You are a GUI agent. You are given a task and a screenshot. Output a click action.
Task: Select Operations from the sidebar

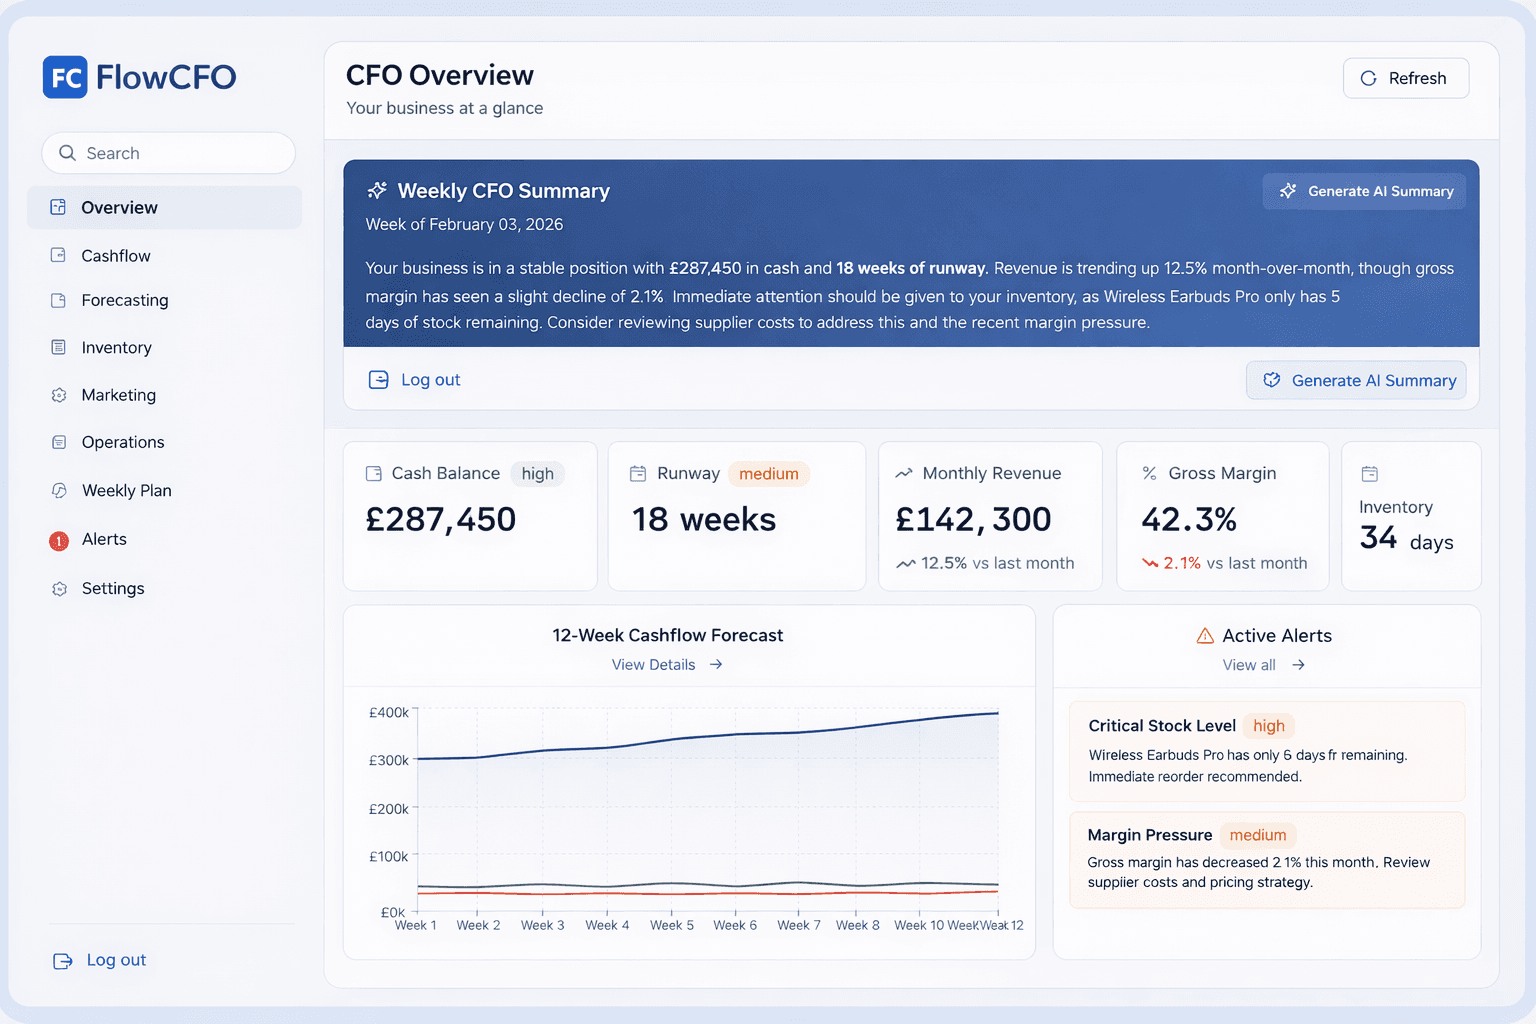122,442
